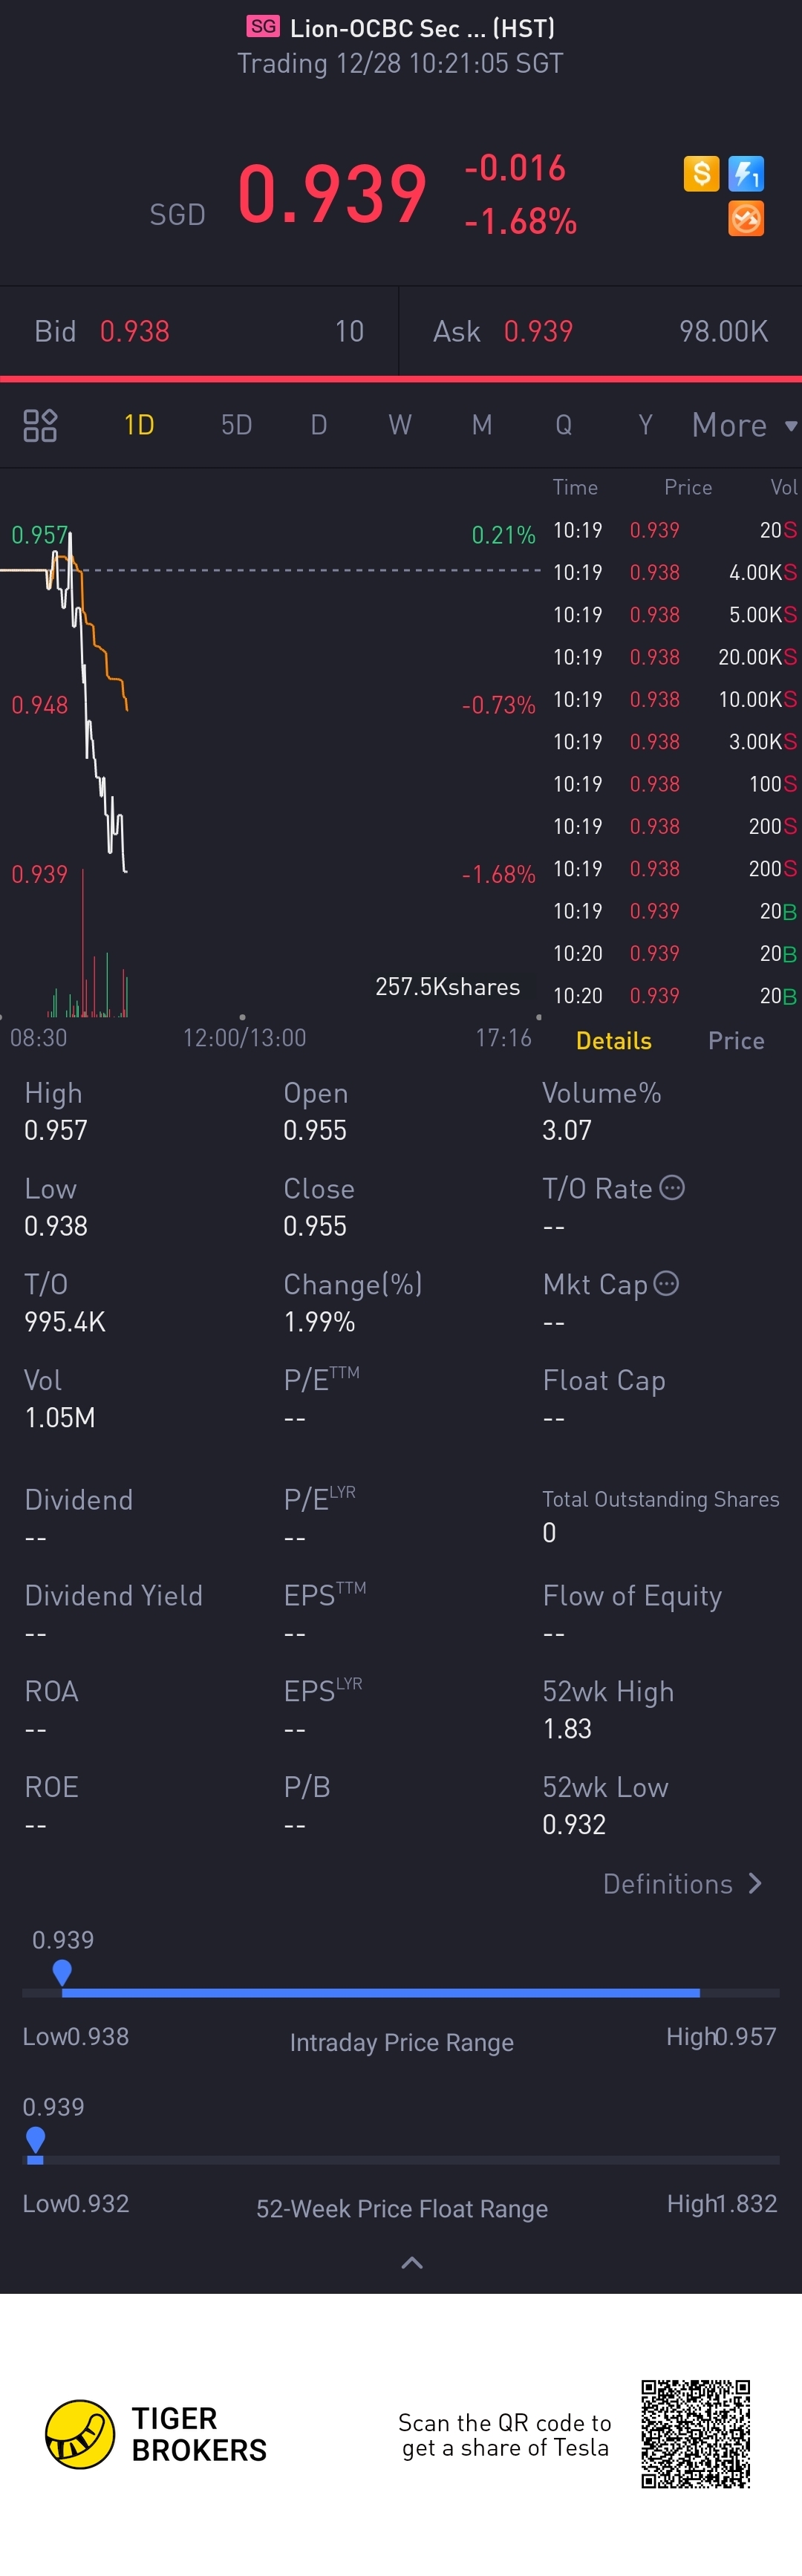Tap the orange round badge icon
Viewport: 802px width, 2576px height.
746,218
